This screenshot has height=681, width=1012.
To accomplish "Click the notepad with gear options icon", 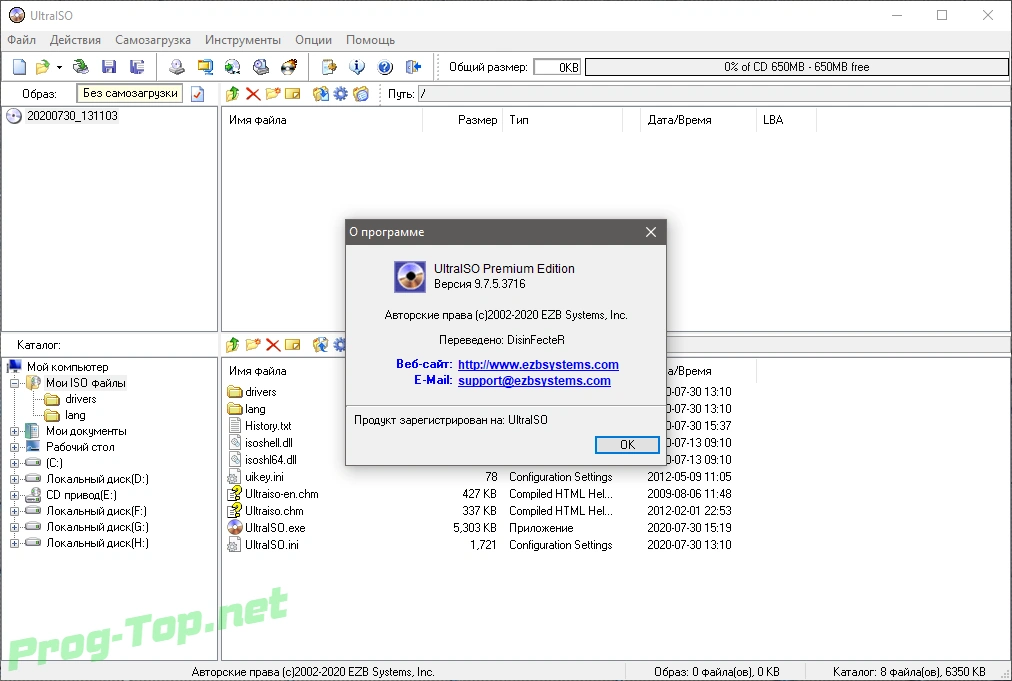I will [329, 66].
